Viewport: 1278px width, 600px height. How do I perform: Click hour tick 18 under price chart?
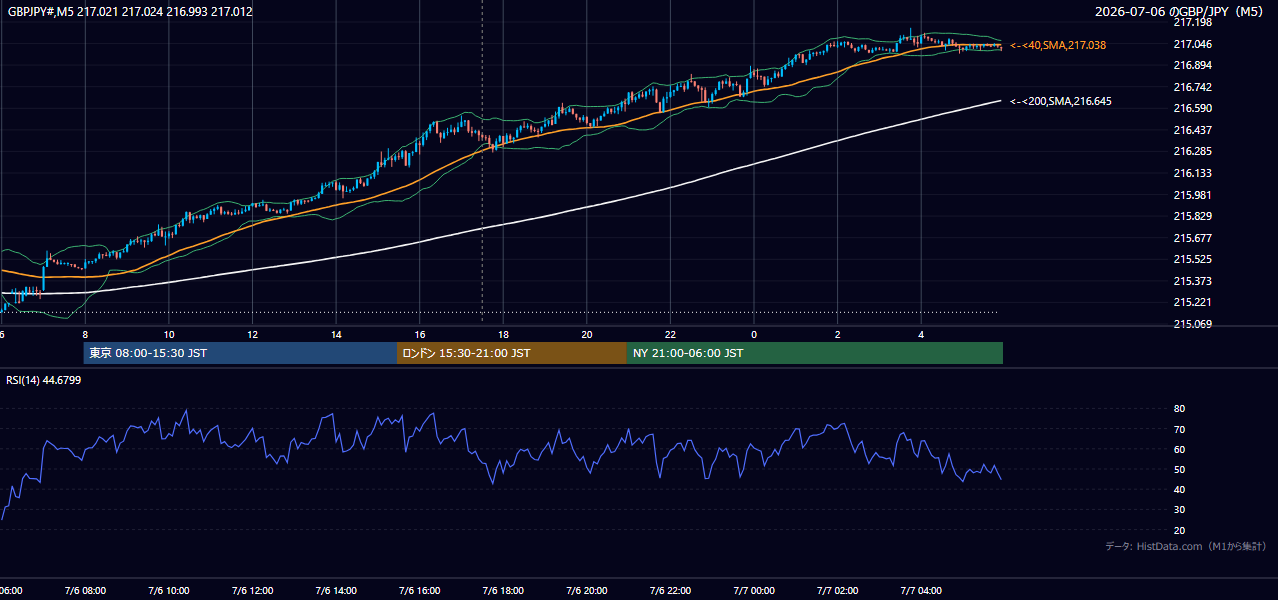(x=503, y=335)
